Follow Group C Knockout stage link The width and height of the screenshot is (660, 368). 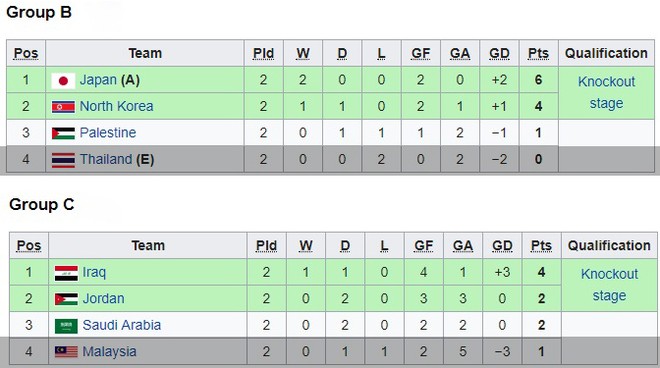click(609, 285)
